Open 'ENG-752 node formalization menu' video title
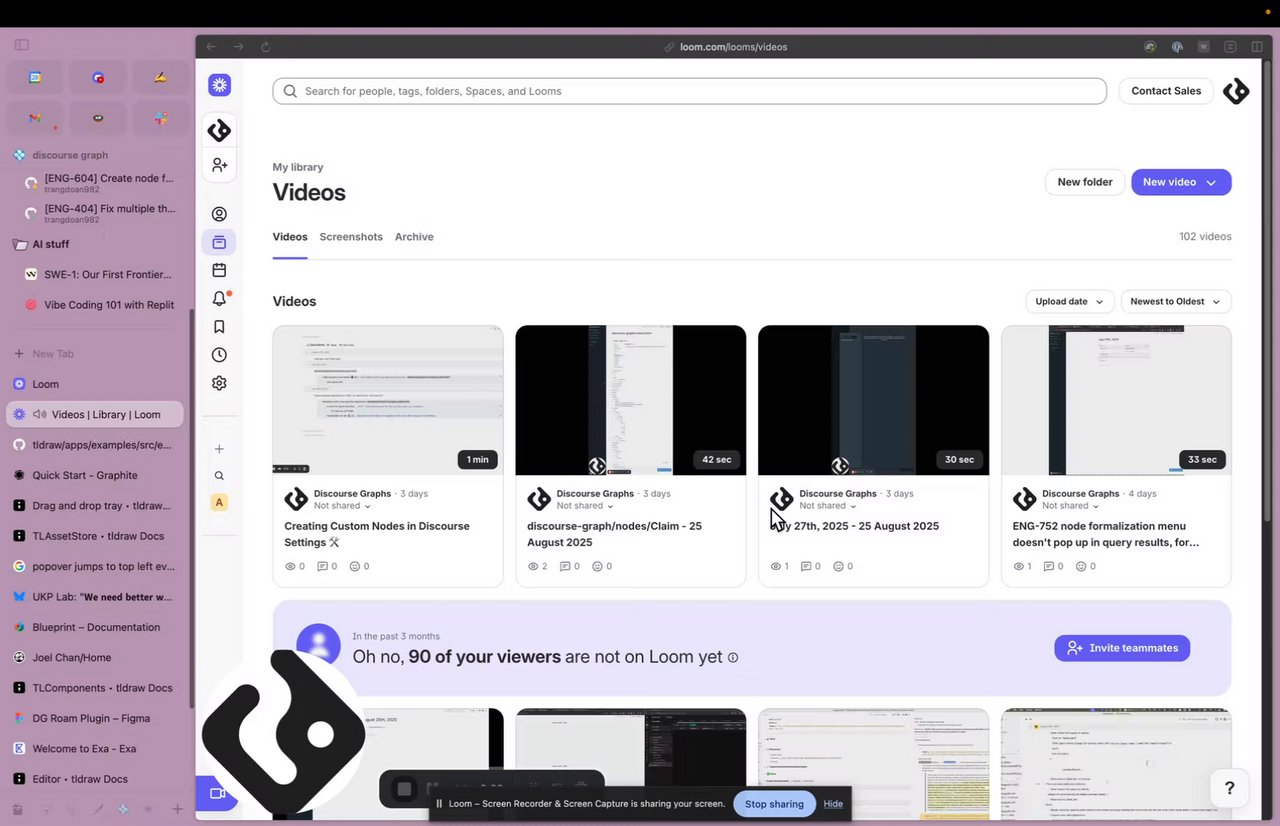The image size is (1280, 826). [x=1106, y=534]
